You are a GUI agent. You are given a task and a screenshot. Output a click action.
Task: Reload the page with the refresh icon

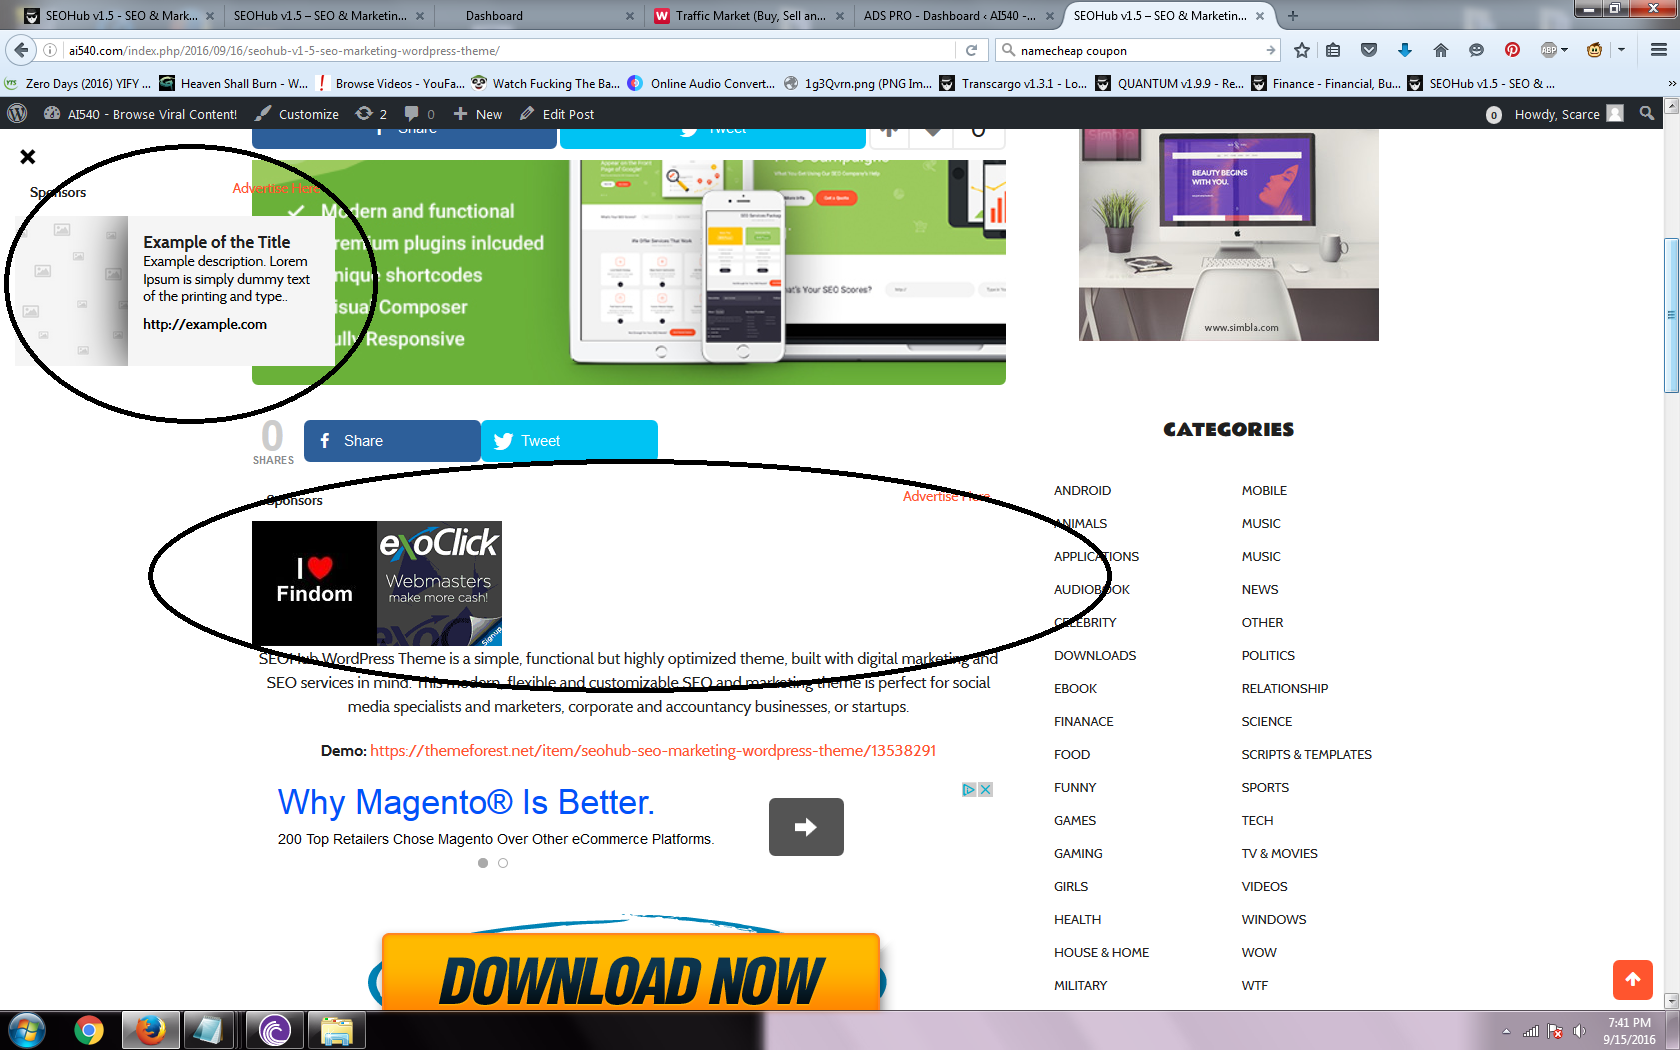click(x=971, y=50)
